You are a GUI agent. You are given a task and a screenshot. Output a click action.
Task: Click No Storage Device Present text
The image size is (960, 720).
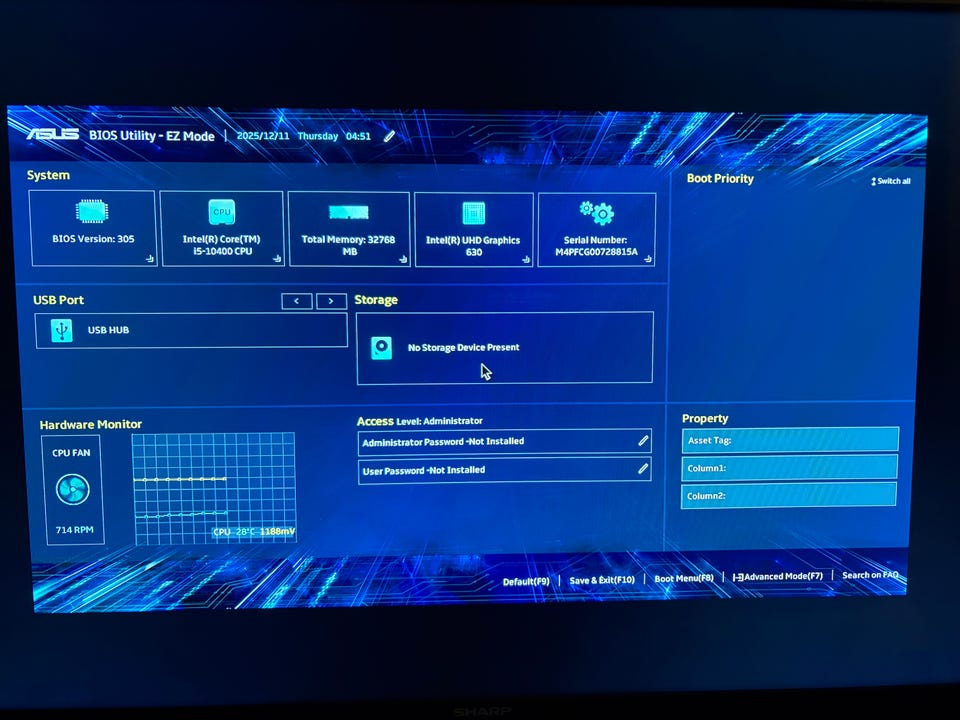(x=463, y=347)
